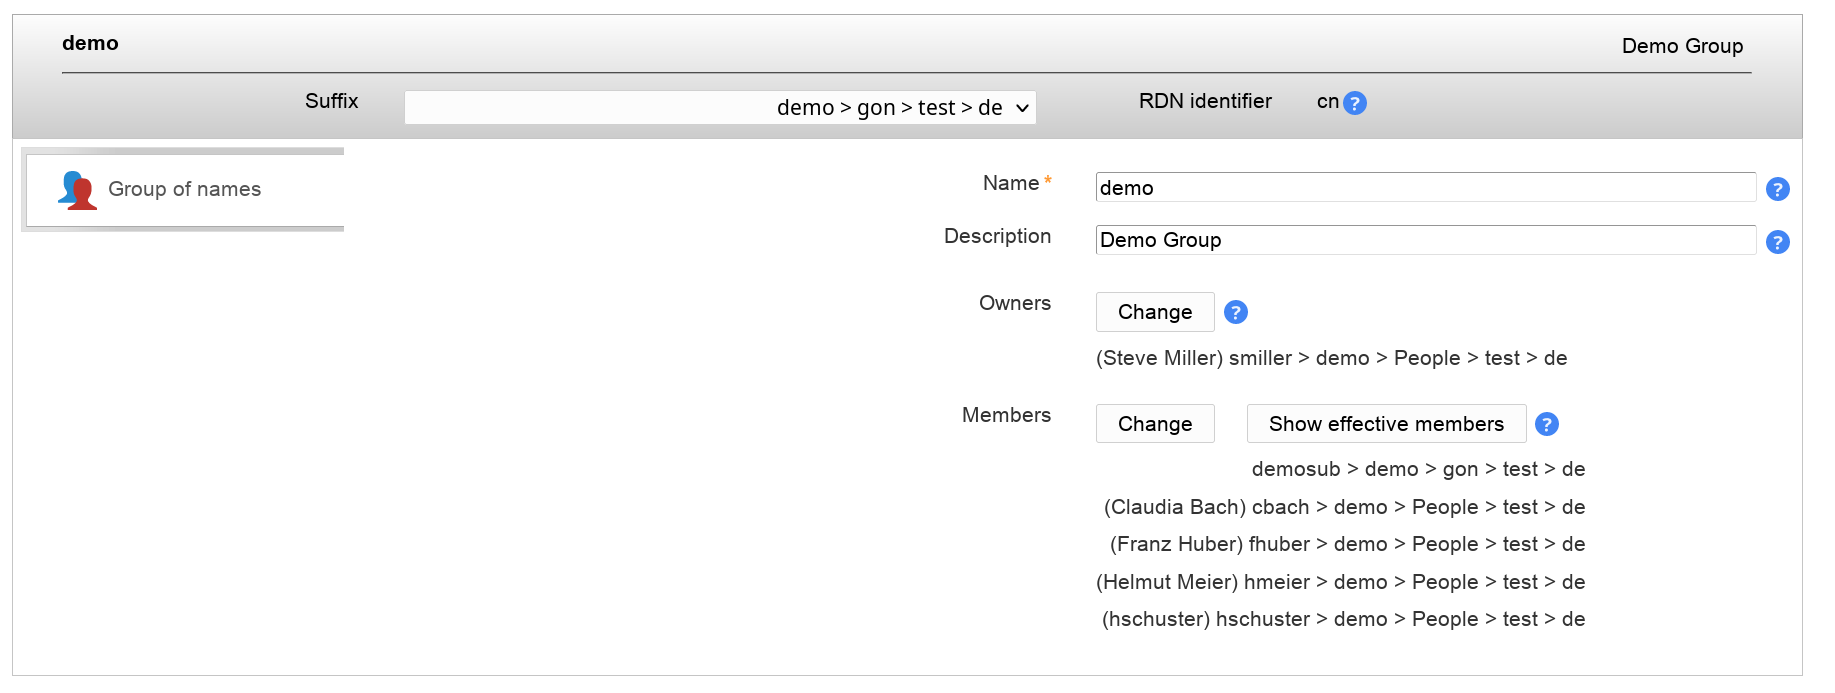Open help for the Description field
The width and height of the screenshot is (1835, 693).
click(x=1777, y=242)
